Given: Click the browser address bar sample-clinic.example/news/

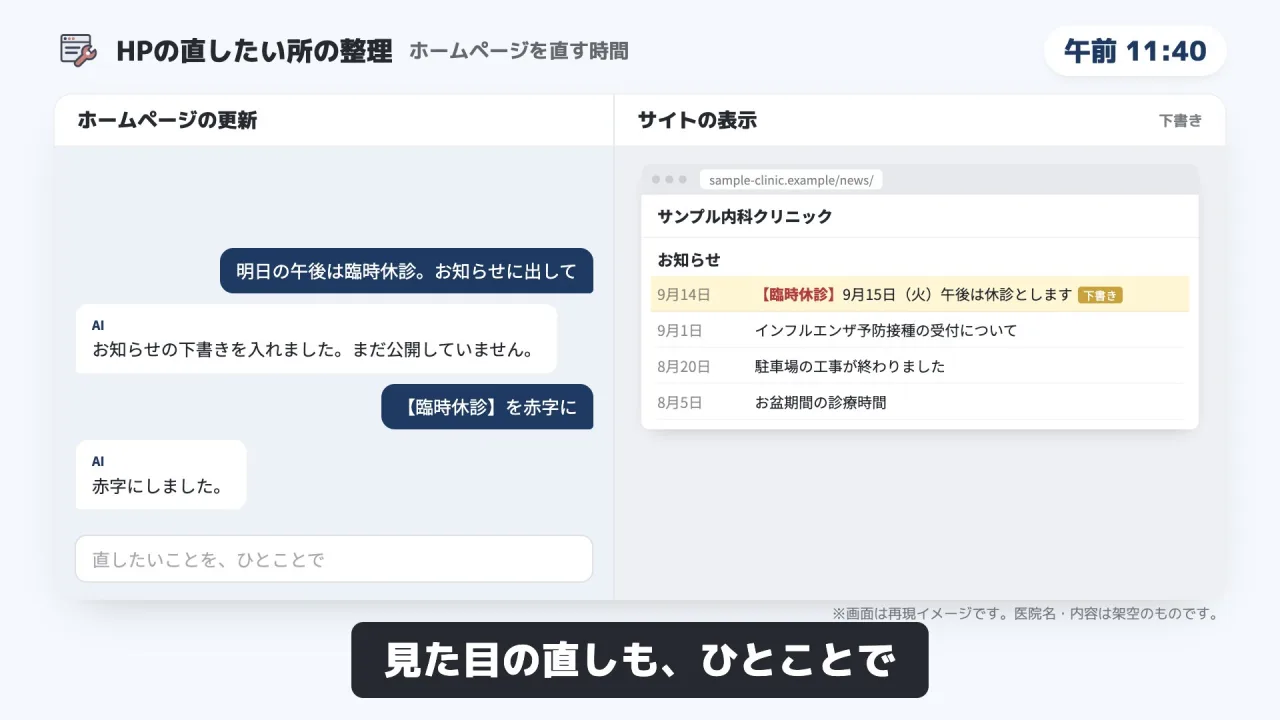Looking at the screenshot, I should [791, 180].
